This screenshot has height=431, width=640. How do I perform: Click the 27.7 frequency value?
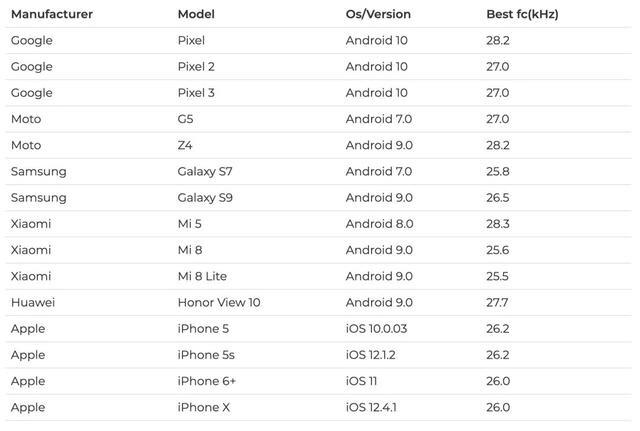(x=498, y=302)
